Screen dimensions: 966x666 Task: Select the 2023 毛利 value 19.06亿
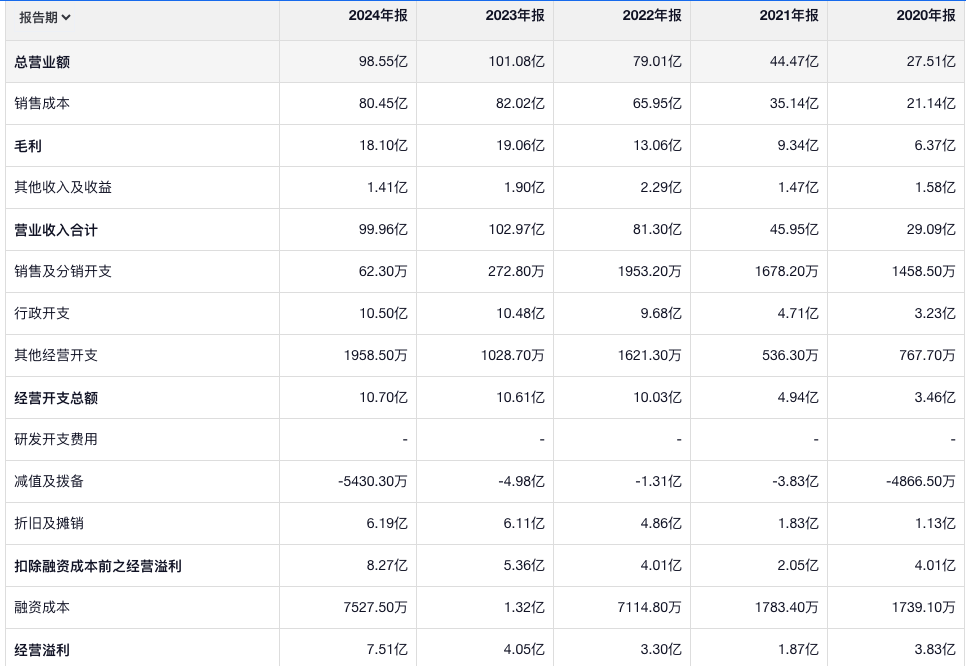(x=520, y=146)
